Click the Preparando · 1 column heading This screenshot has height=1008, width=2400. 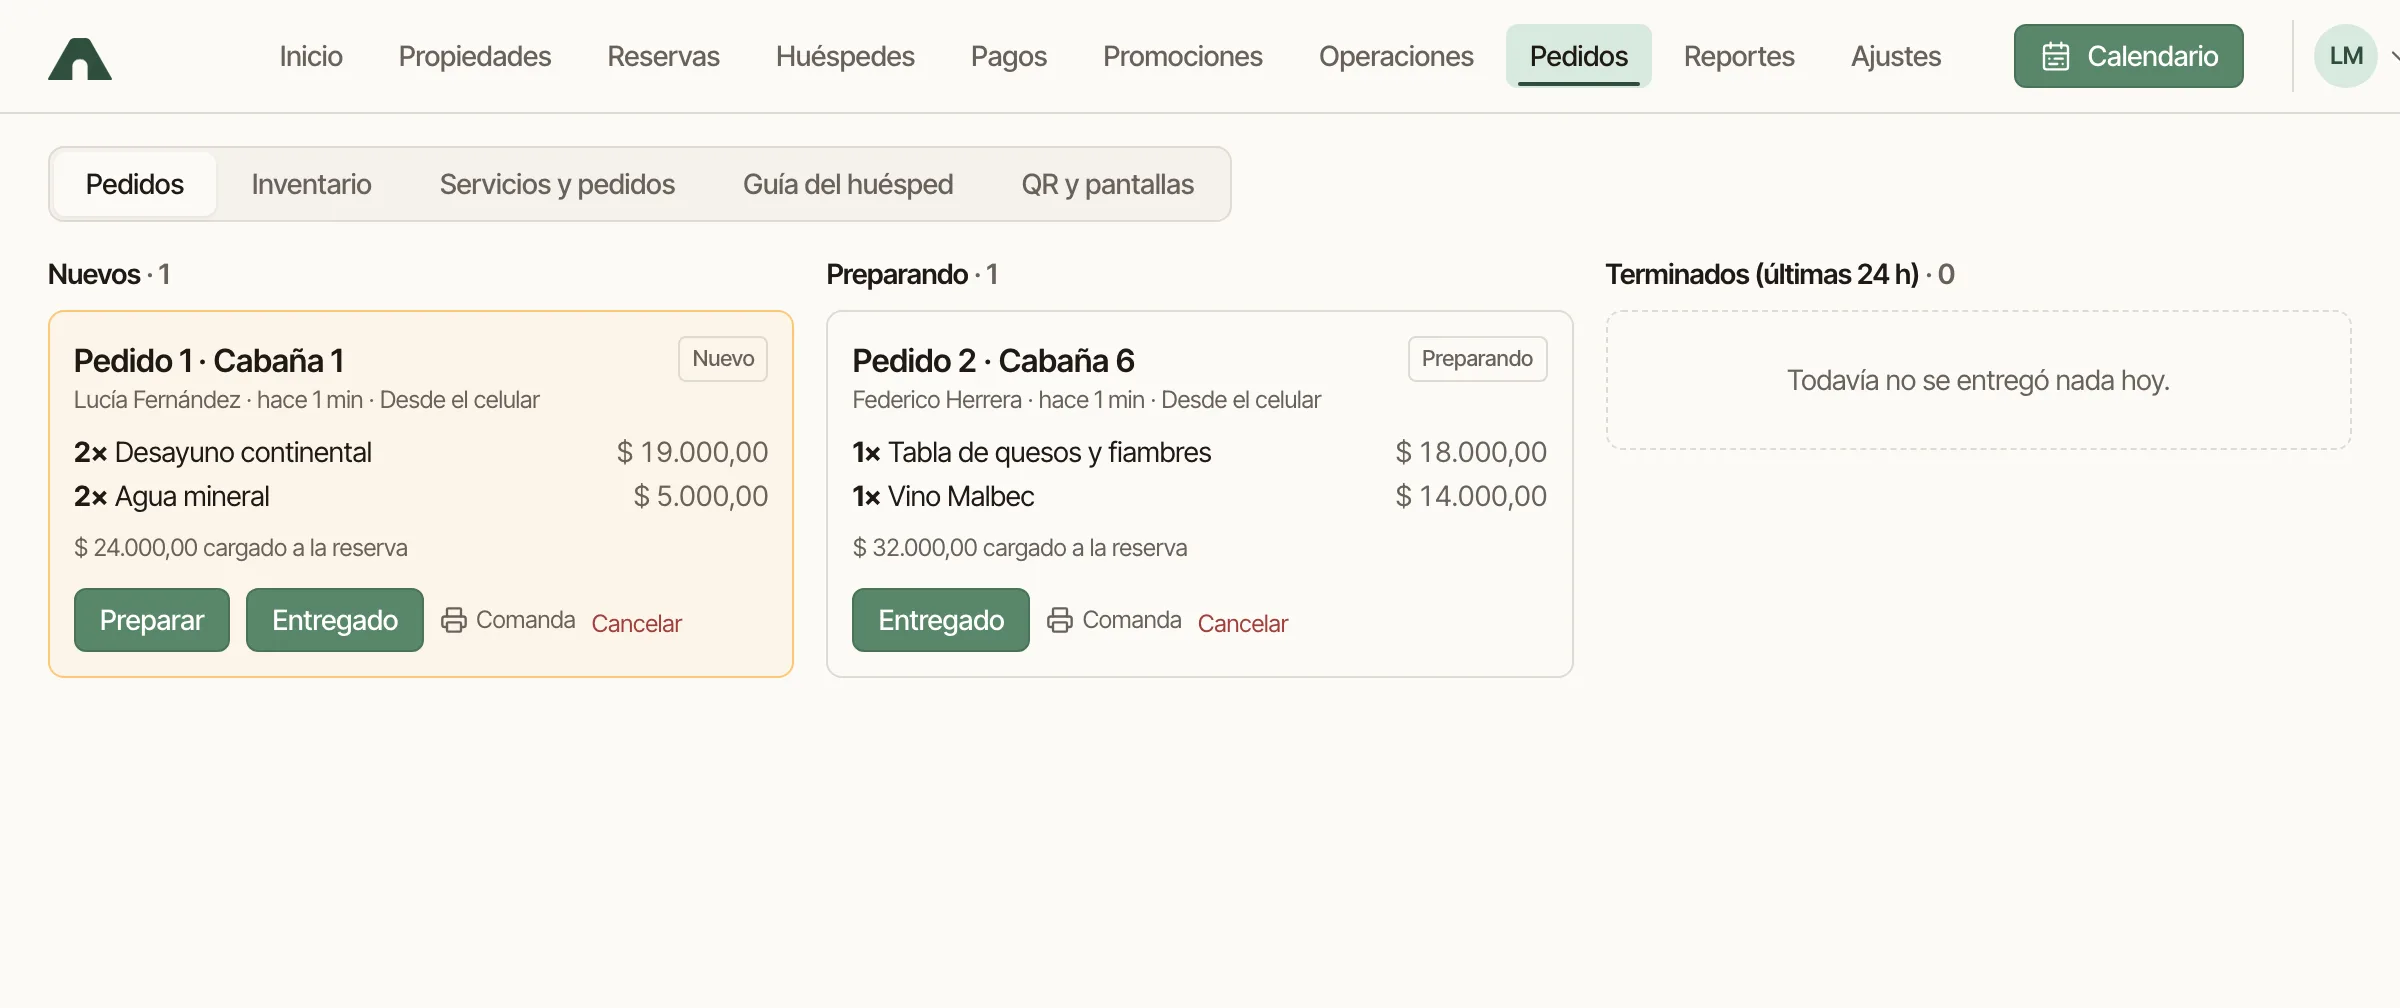tap(912, 274)
